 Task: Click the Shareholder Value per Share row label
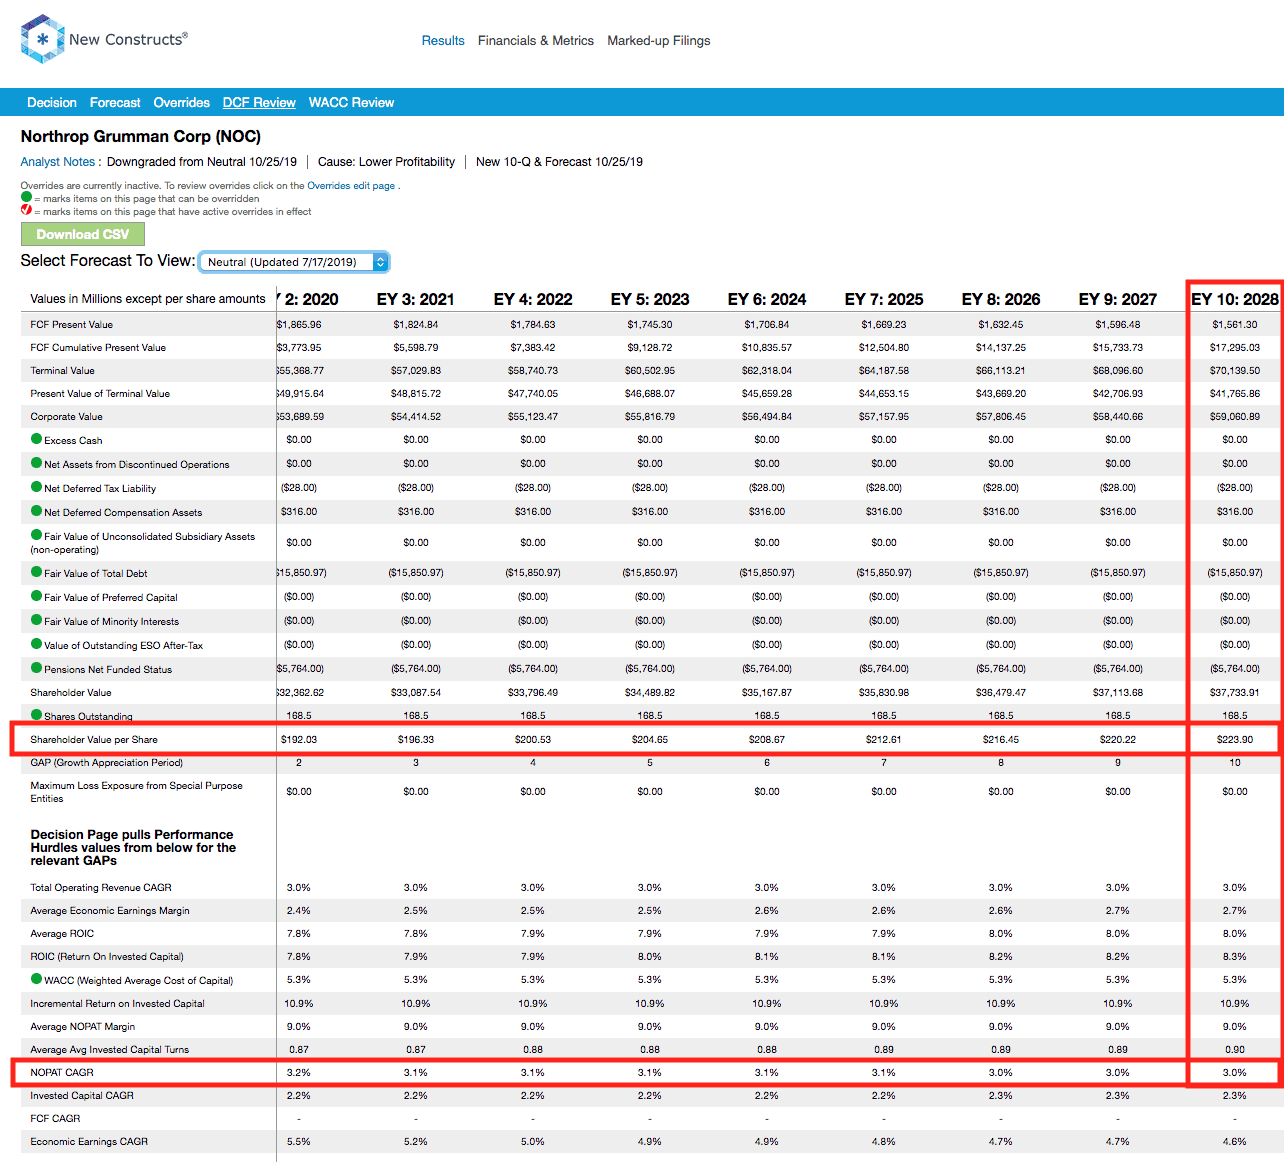[x=94, y=740]
